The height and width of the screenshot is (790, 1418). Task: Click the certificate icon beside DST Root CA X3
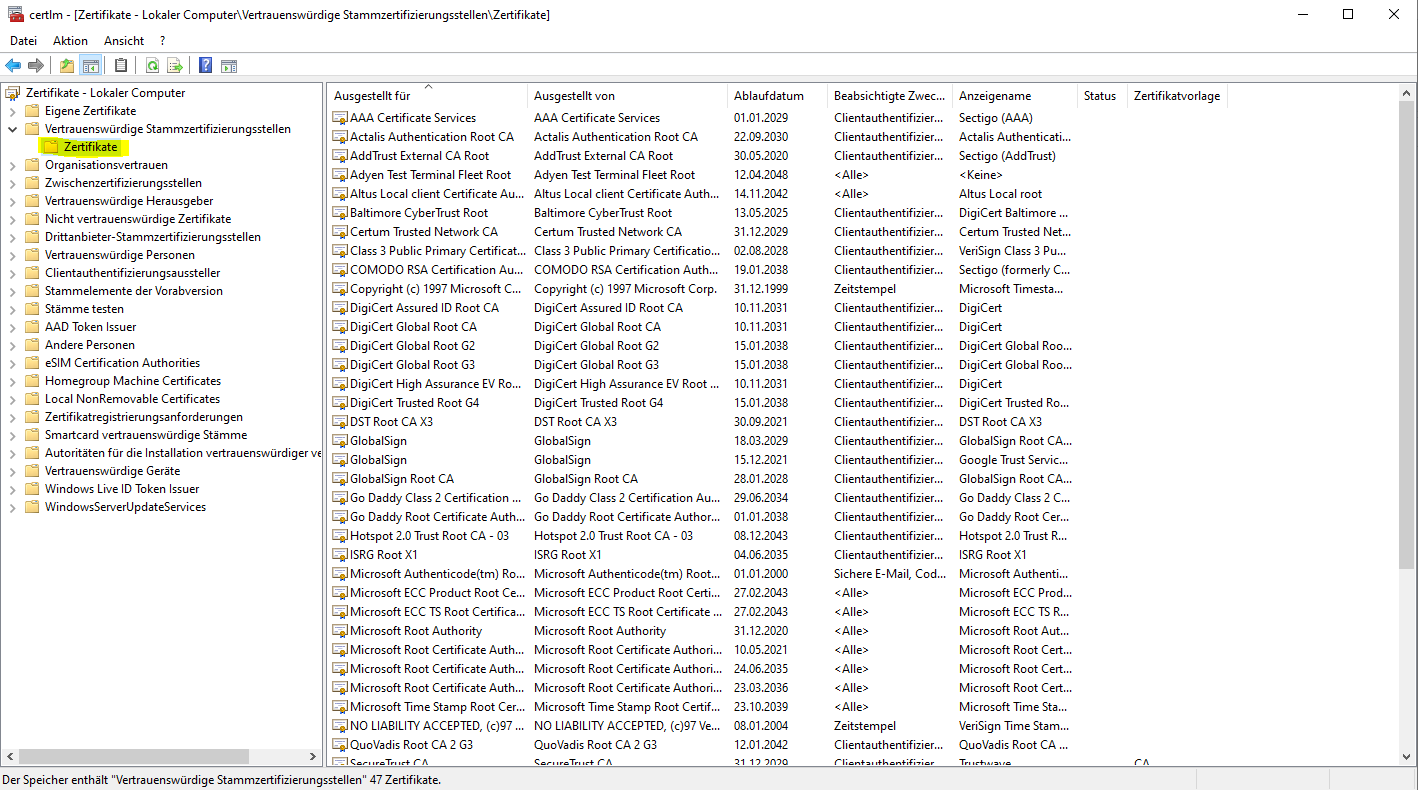pos(340,422)
